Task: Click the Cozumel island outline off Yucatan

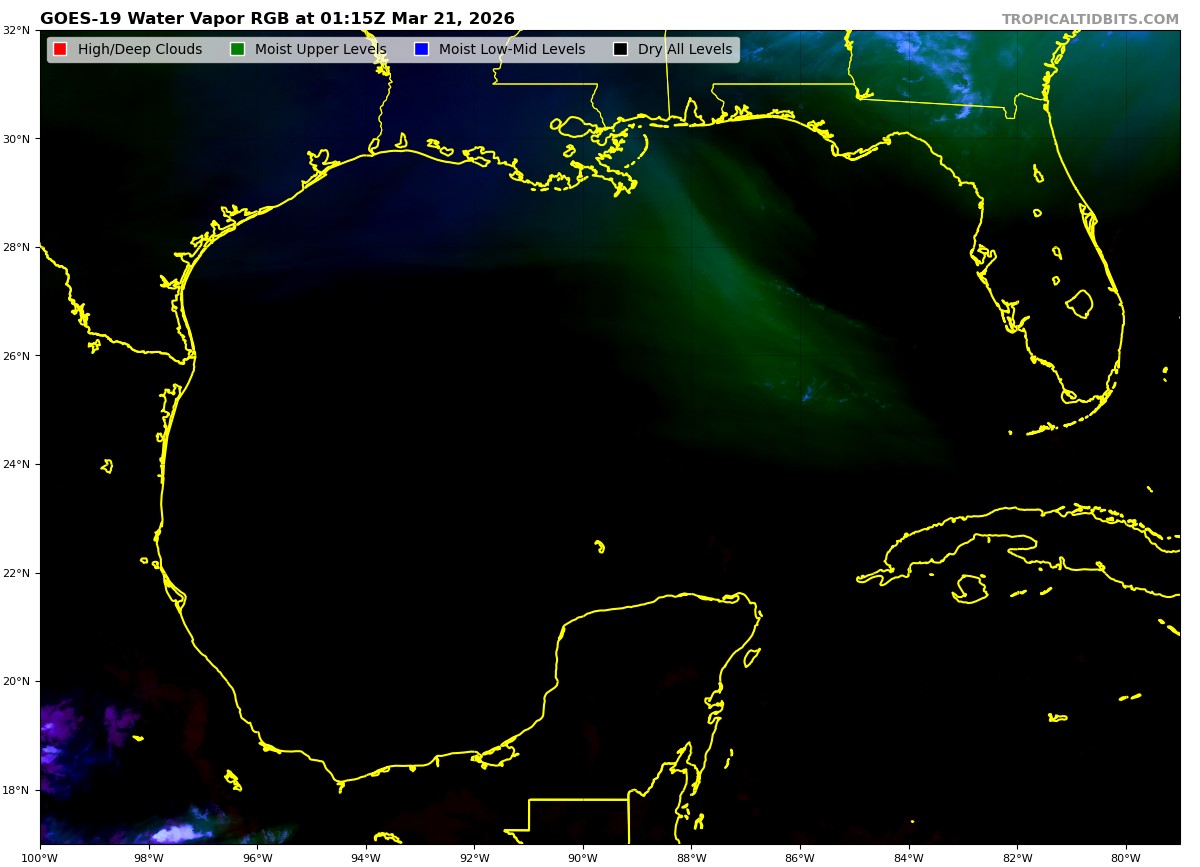Action: click(x=751, y=657)
